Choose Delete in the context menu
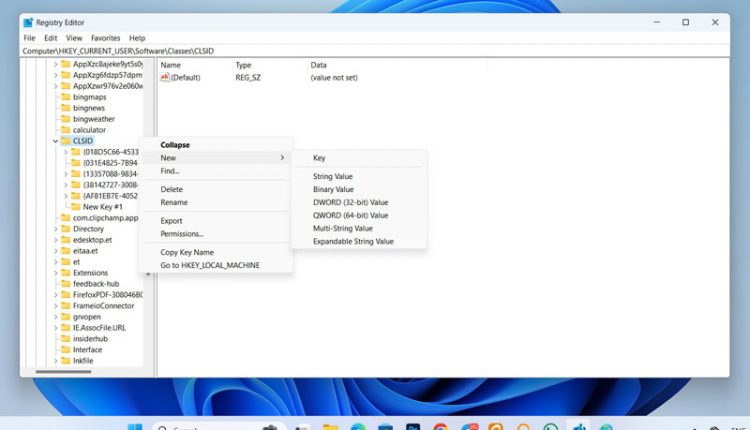 [216, 189]
